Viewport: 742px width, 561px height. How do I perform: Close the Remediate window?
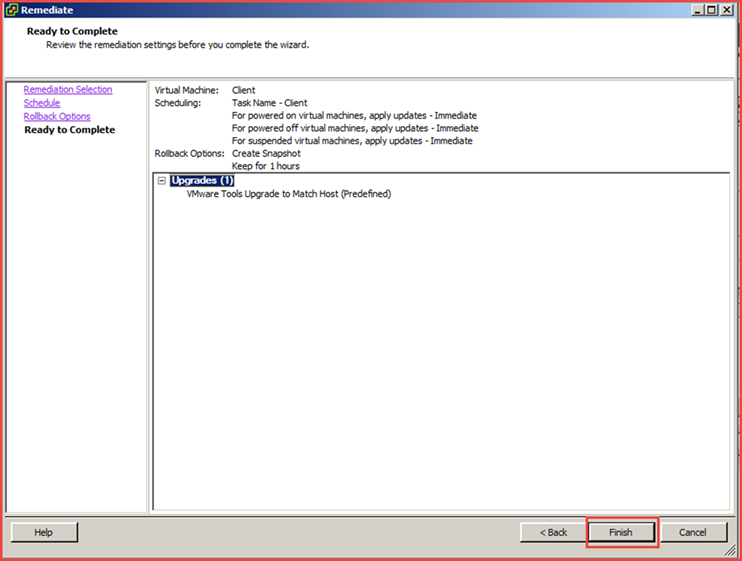[727, 10]
